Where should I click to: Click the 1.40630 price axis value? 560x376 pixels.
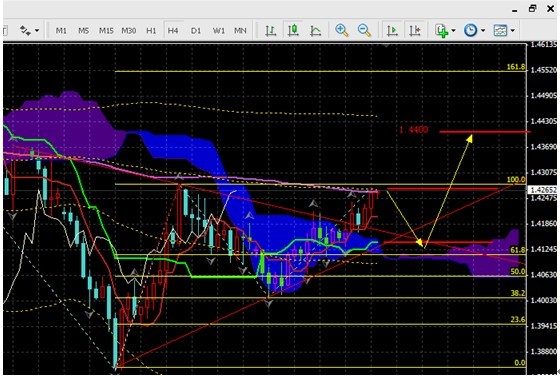pyautogui.click(x=544, y=275)
